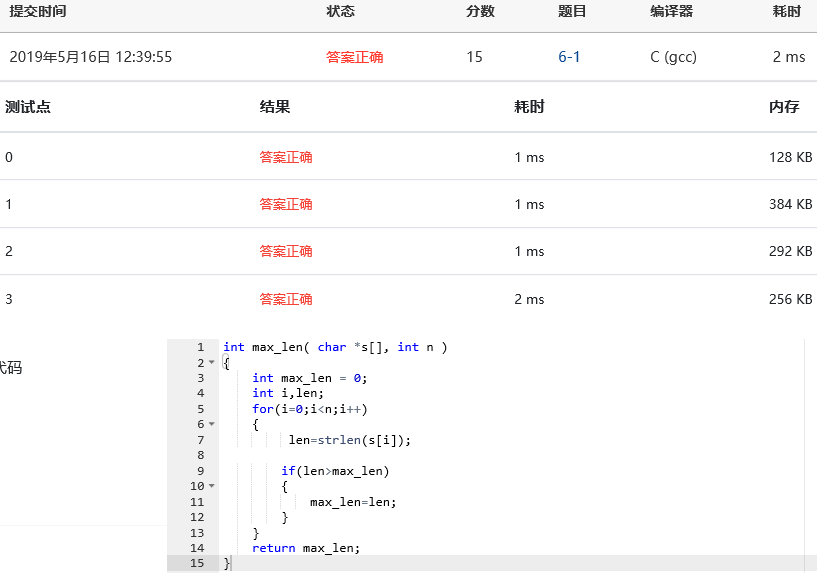Click memory value 256 KB
The height and width of the screenshot is (573, 817).
click(x=790, y=299)
